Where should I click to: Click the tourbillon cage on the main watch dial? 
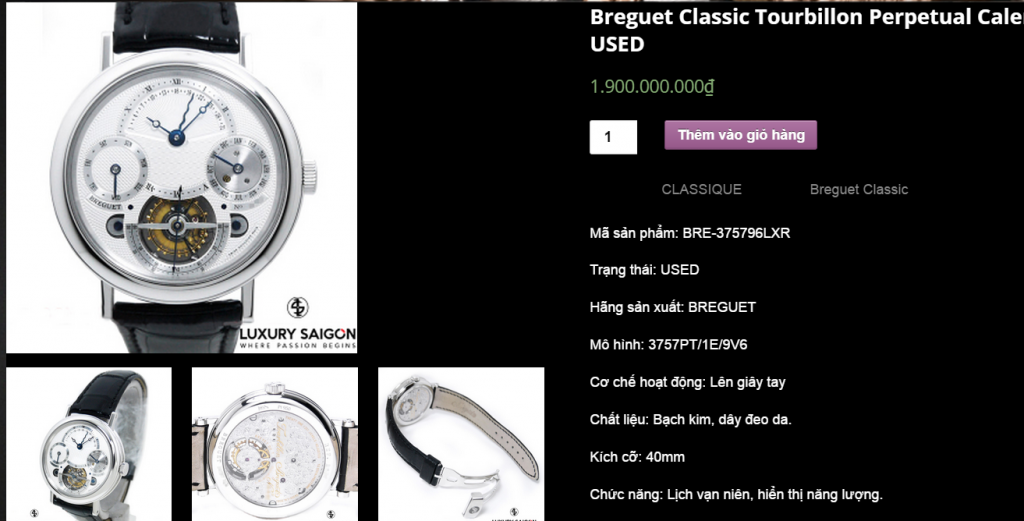coord(176,225)
